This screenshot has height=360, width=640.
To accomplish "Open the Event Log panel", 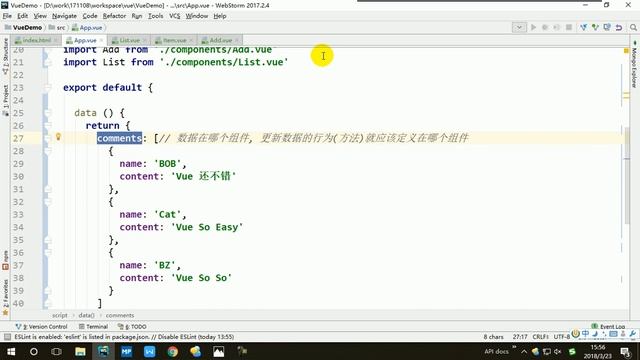I will coord(608,326).
